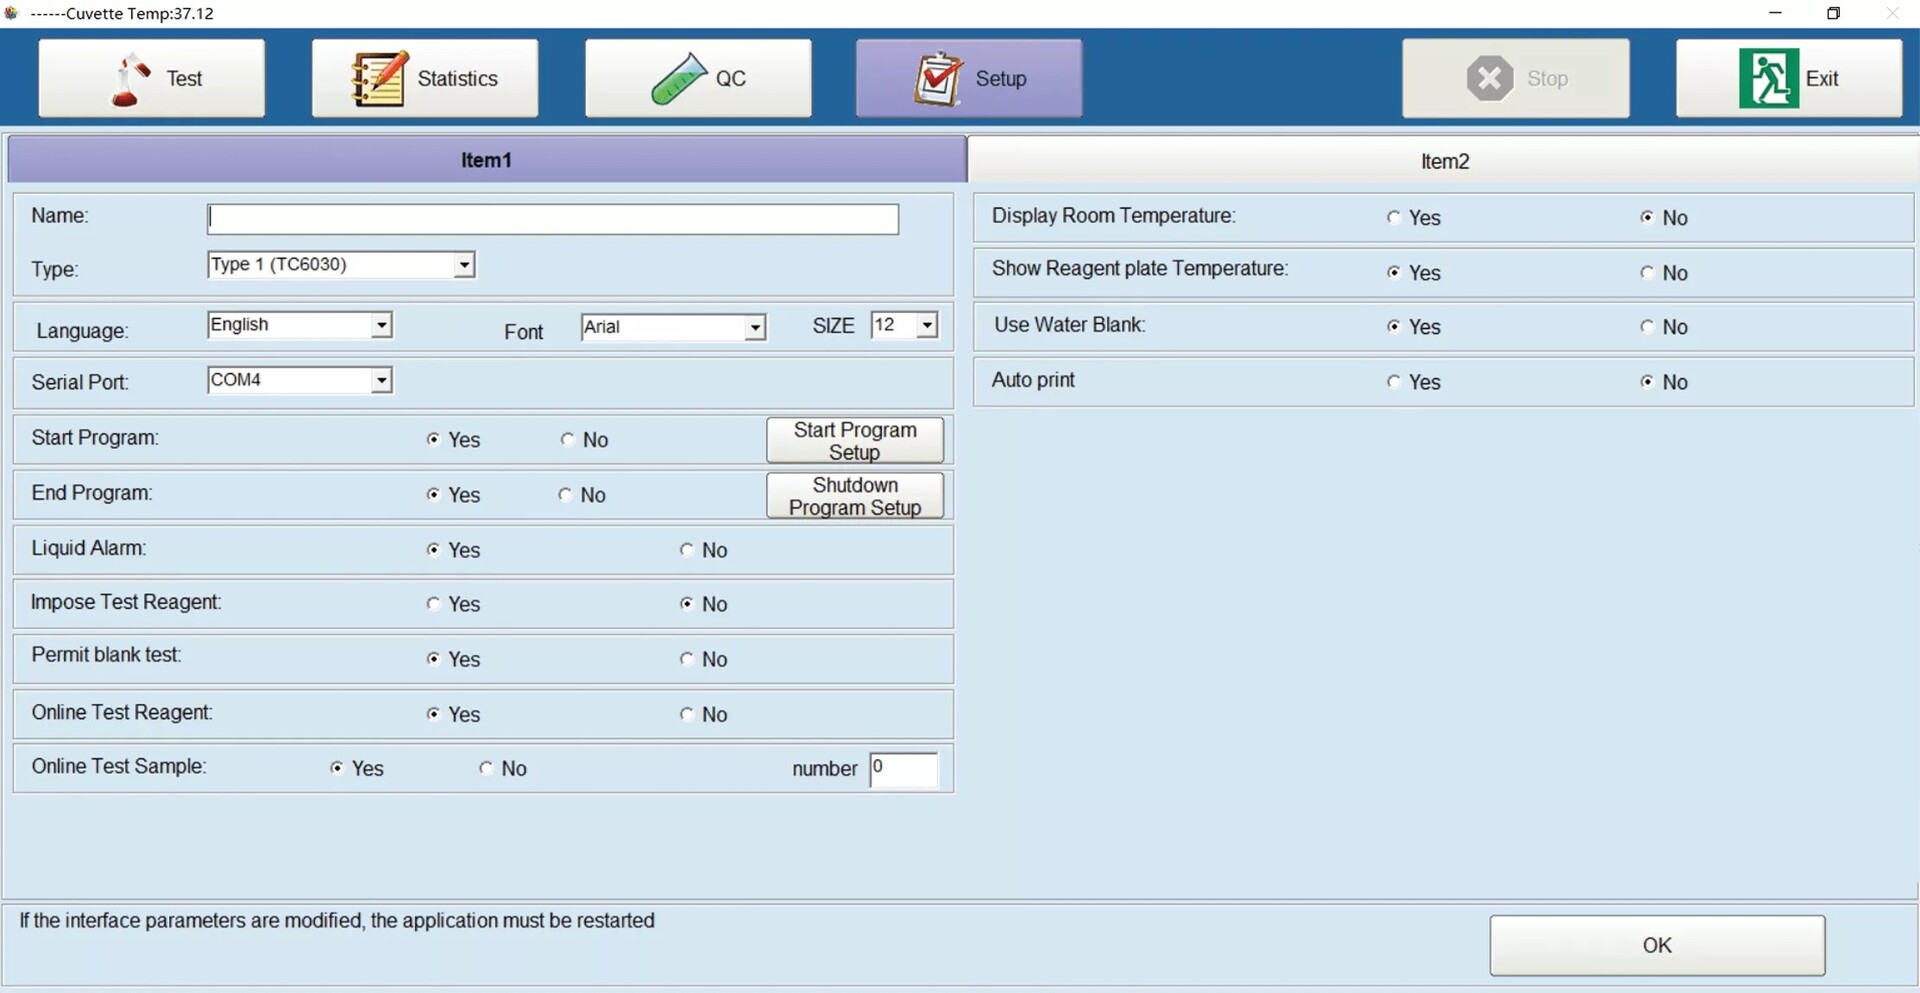Restore window using title bar restore icon
1920x993 pixels.
[1833, 13]
